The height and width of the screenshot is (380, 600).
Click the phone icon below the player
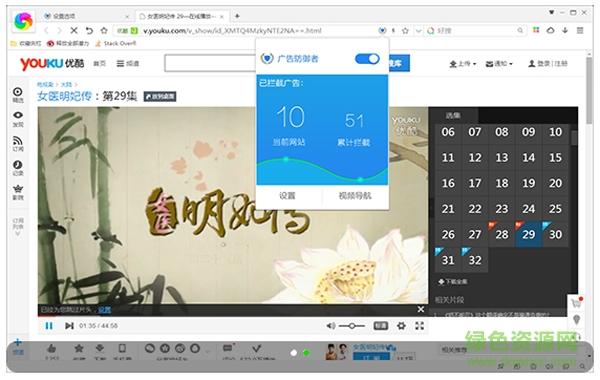coord(122,348)
